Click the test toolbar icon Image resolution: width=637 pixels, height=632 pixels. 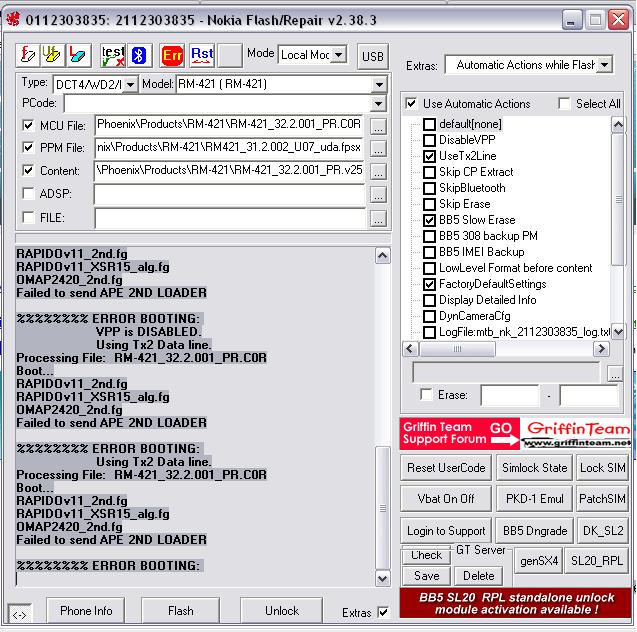(113, 55)
